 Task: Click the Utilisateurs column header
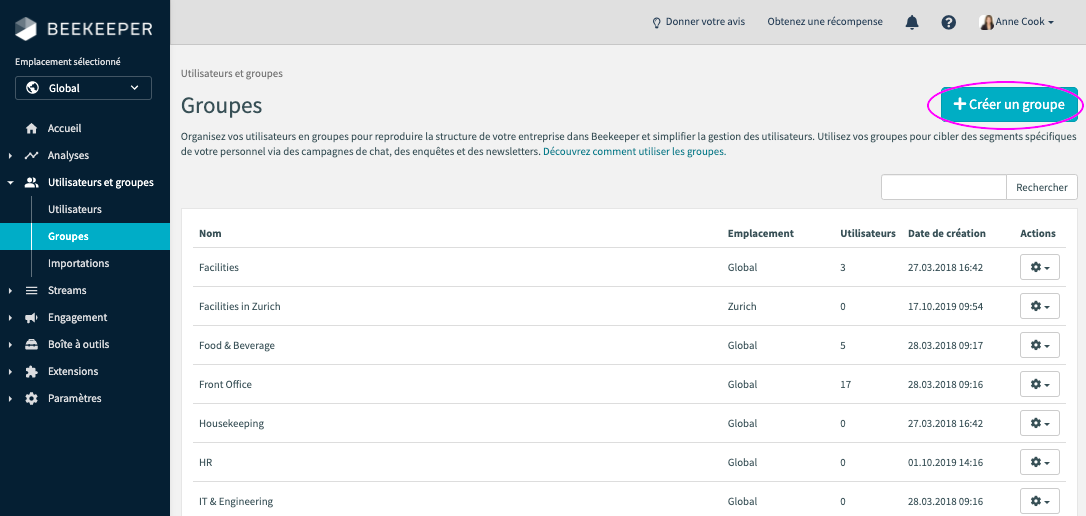(x=868, y=233)
